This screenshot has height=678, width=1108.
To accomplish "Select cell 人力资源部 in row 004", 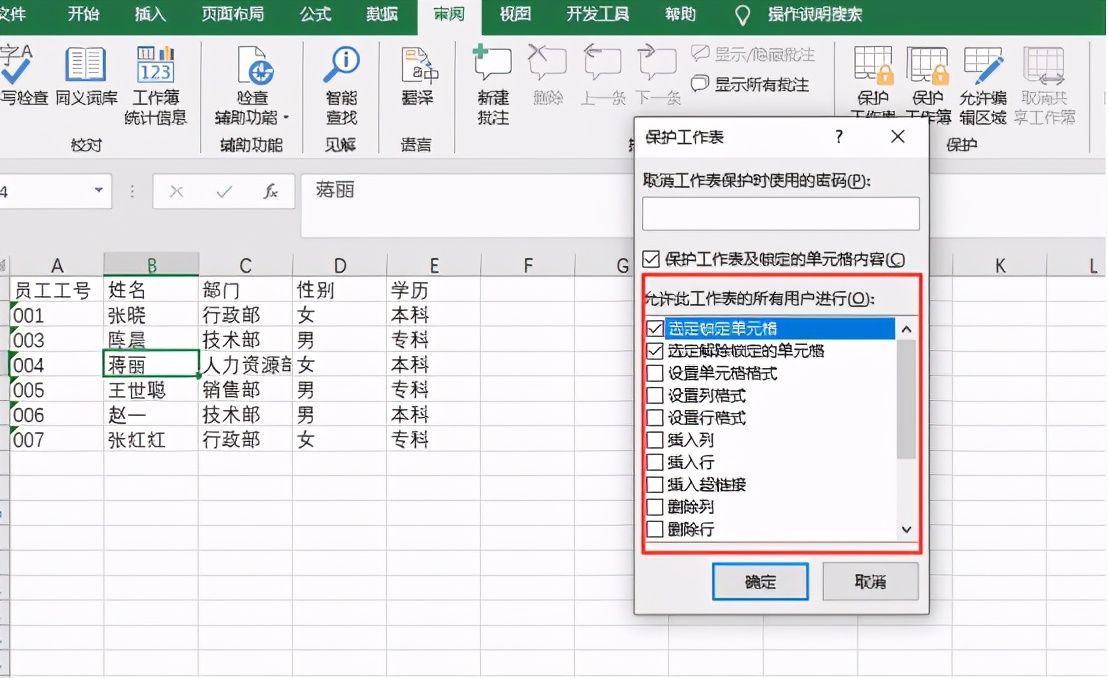I will [245, 365].
